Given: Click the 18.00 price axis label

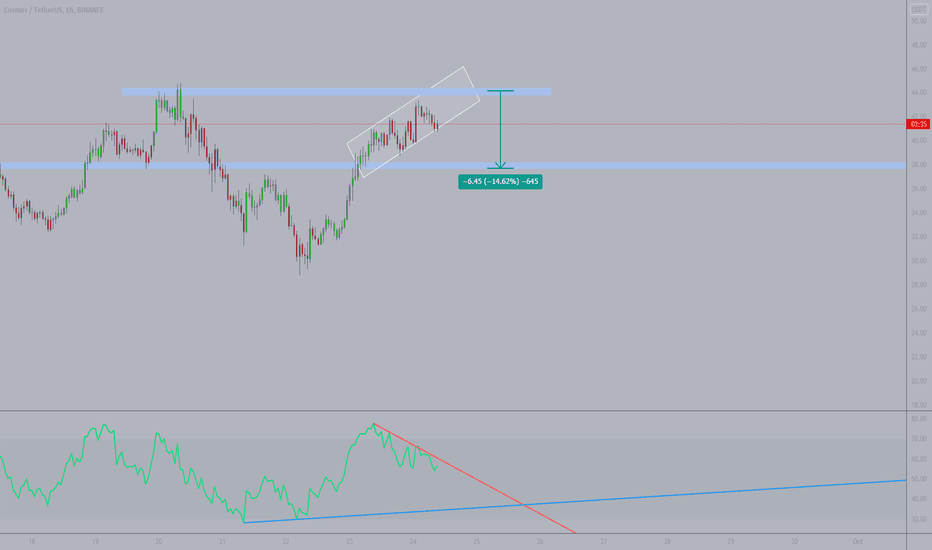Looking at the screenshot, I should [919, 405].
